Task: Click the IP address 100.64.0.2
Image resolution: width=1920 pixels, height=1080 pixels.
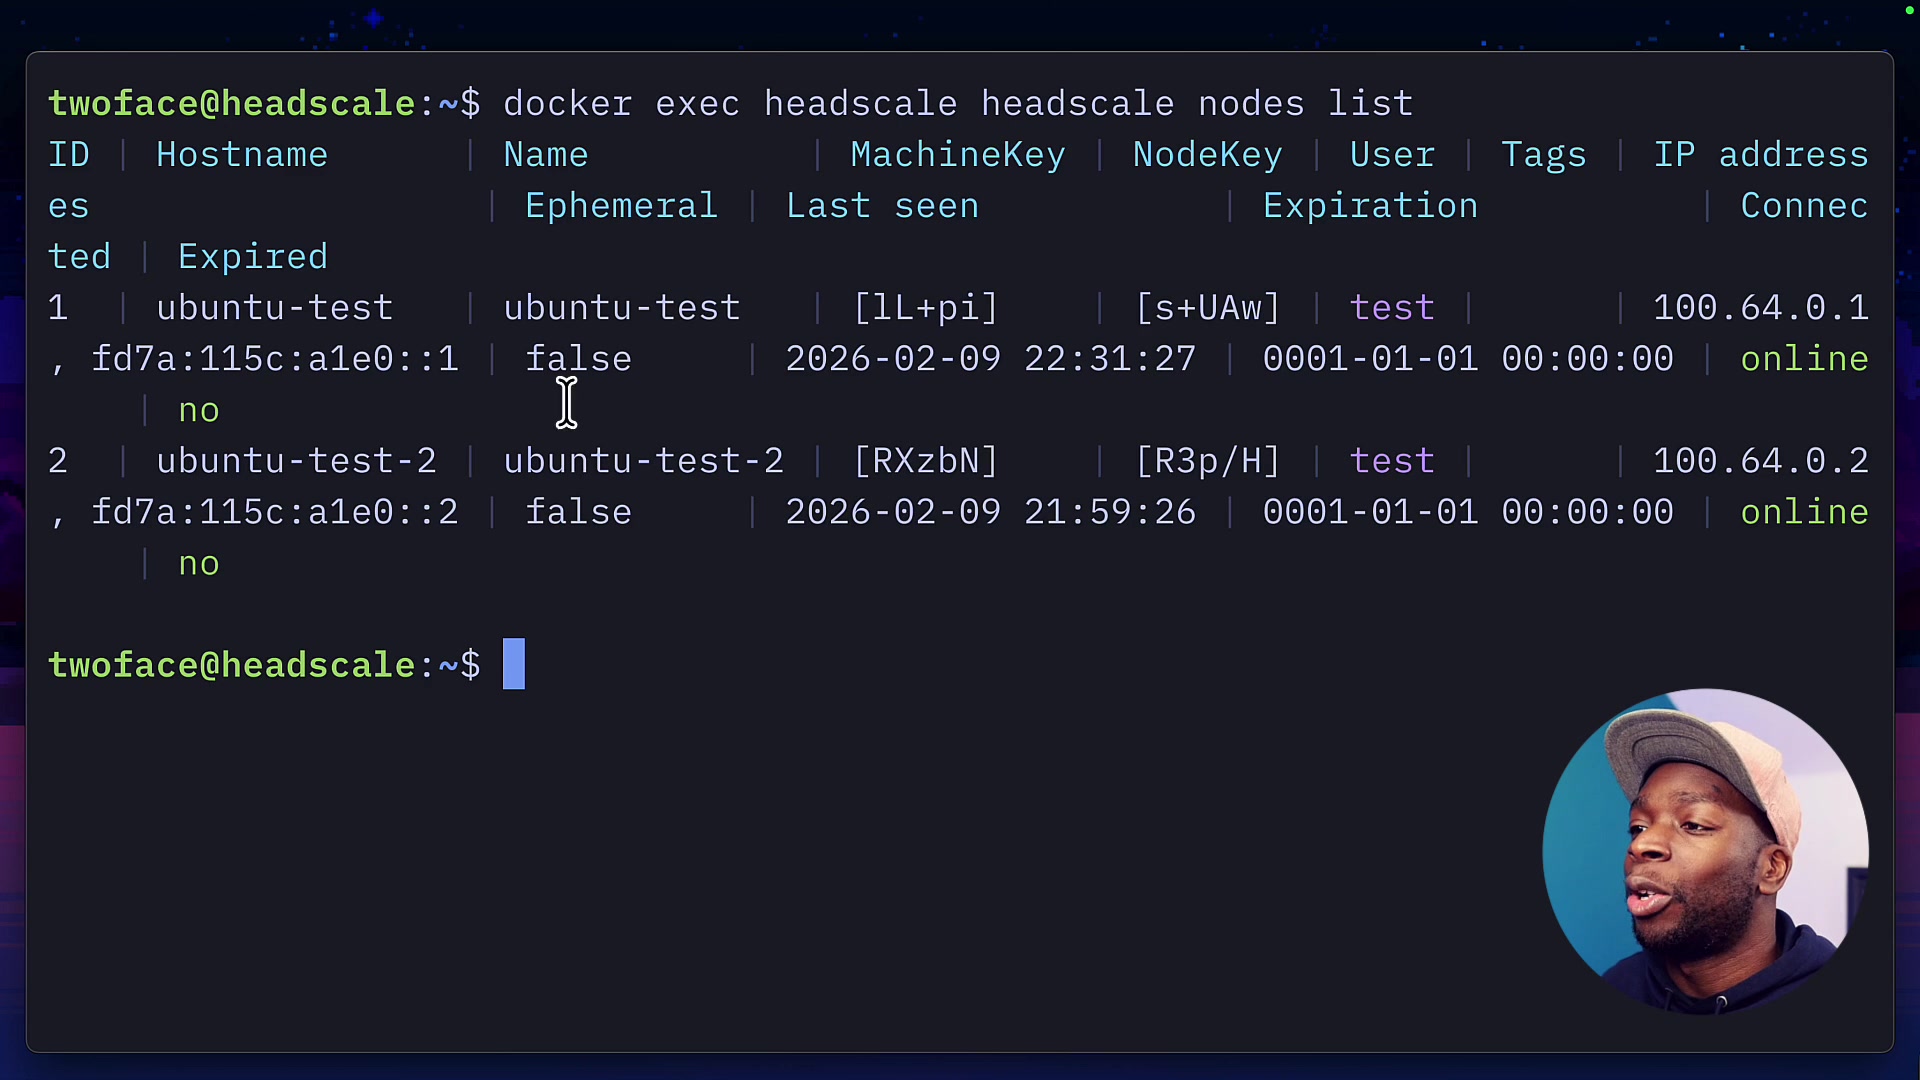Action: pyautogui.click(x=1760, y=461)
